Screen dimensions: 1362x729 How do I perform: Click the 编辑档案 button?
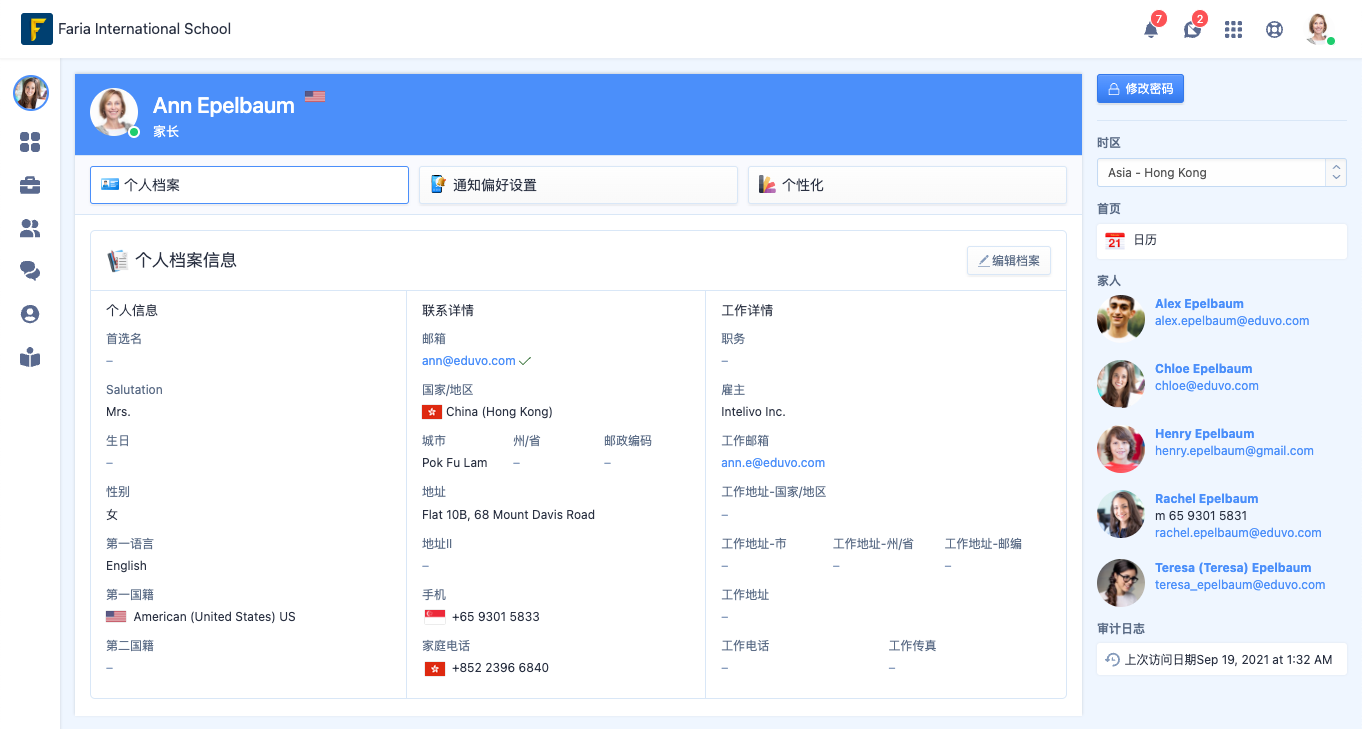(1009, 261)
